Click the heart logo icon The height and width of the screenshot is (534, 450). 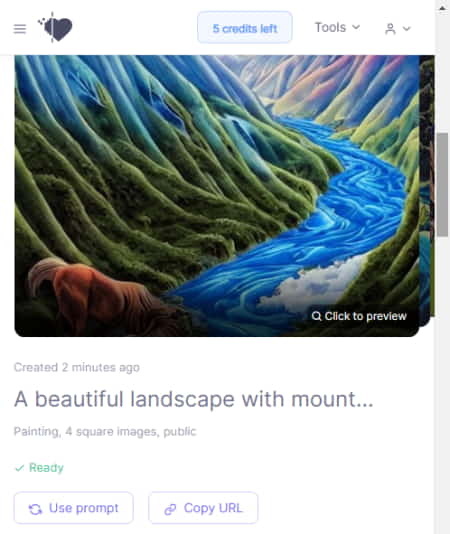55,28
